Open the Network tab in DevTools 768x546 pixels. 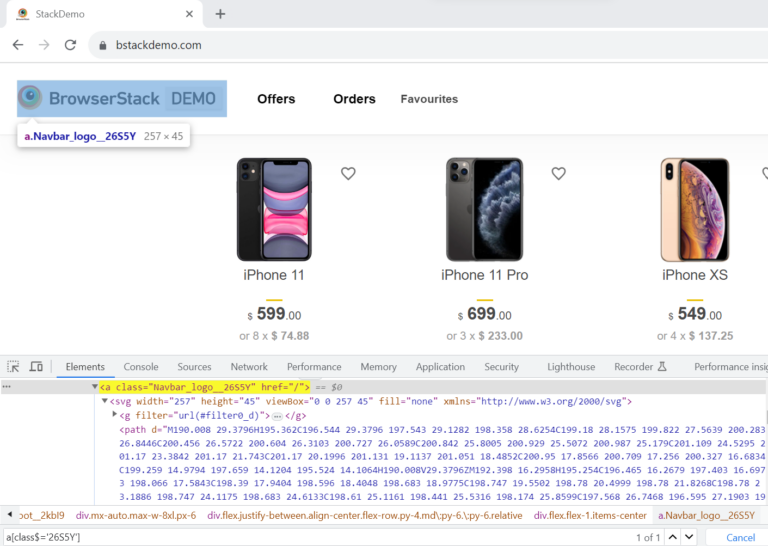(249, 367)
